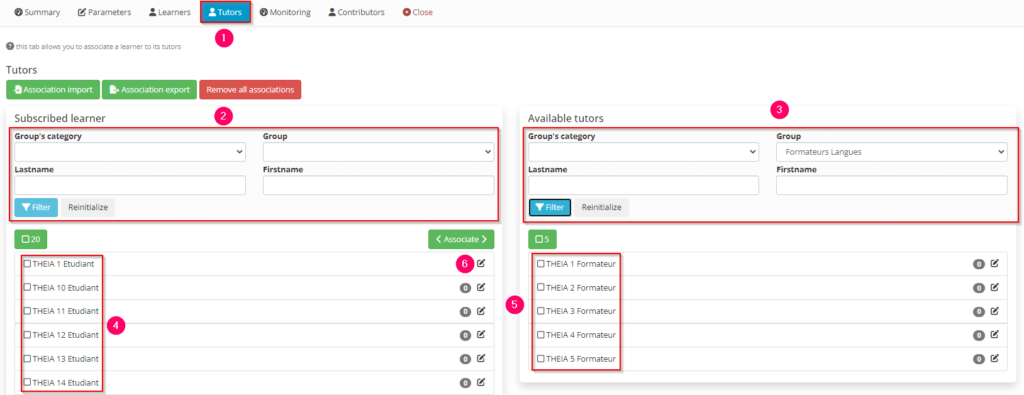Click count badge for THEIA 3 Formateur

[x=978, y=311]
